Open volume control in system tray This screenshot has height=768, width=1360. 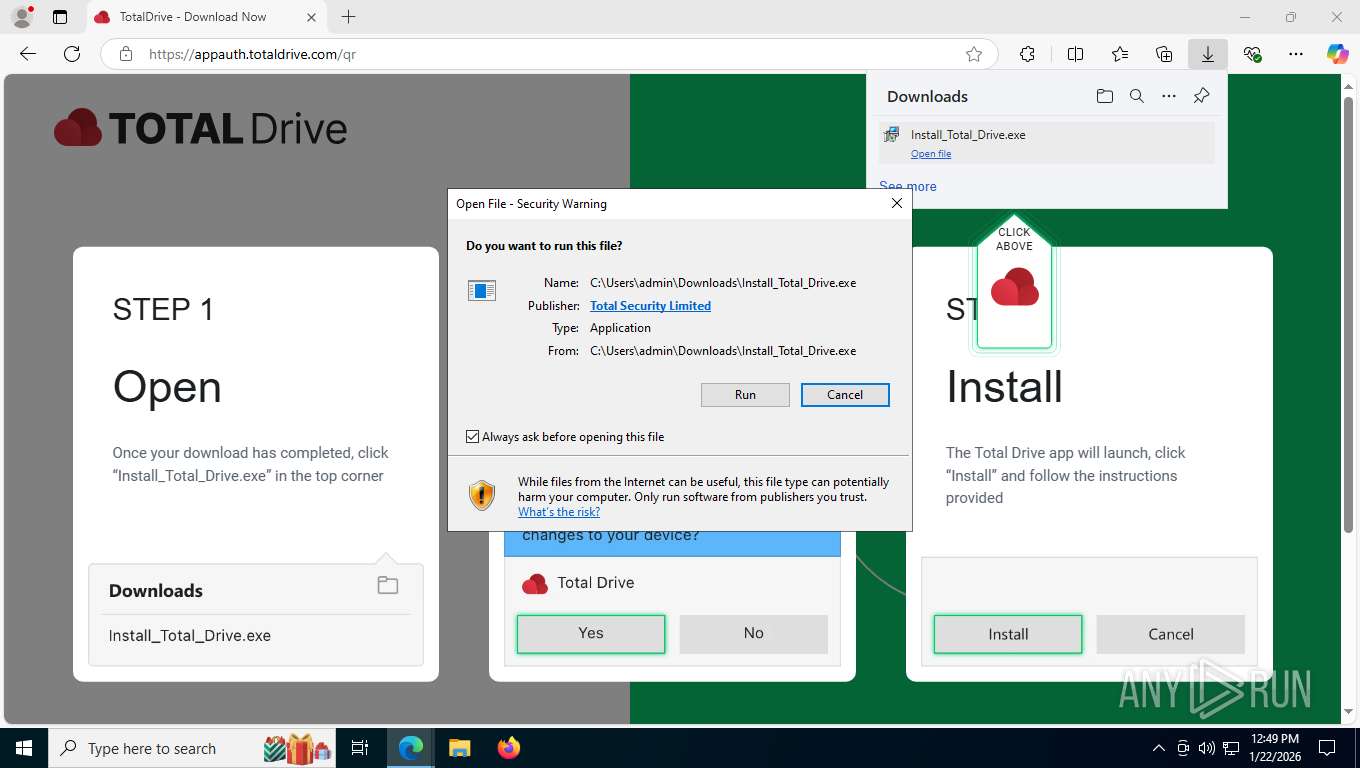click(1207, 748)
